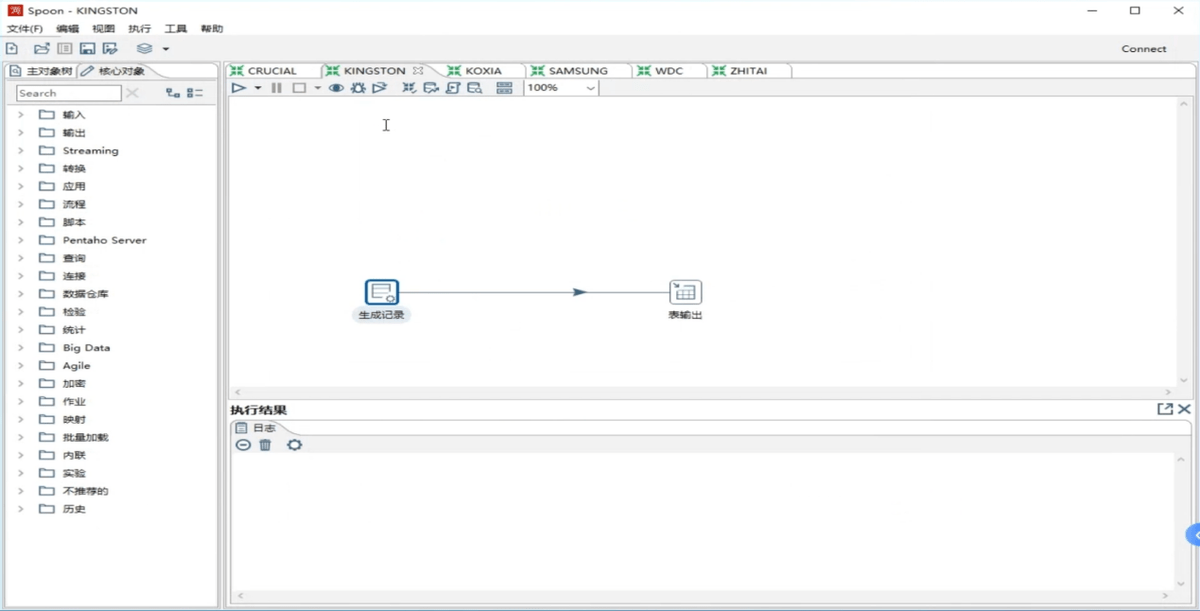Click the impact analysis icon
The width and height of the screenshot is (1200, 611).
(x=431, y=88)
